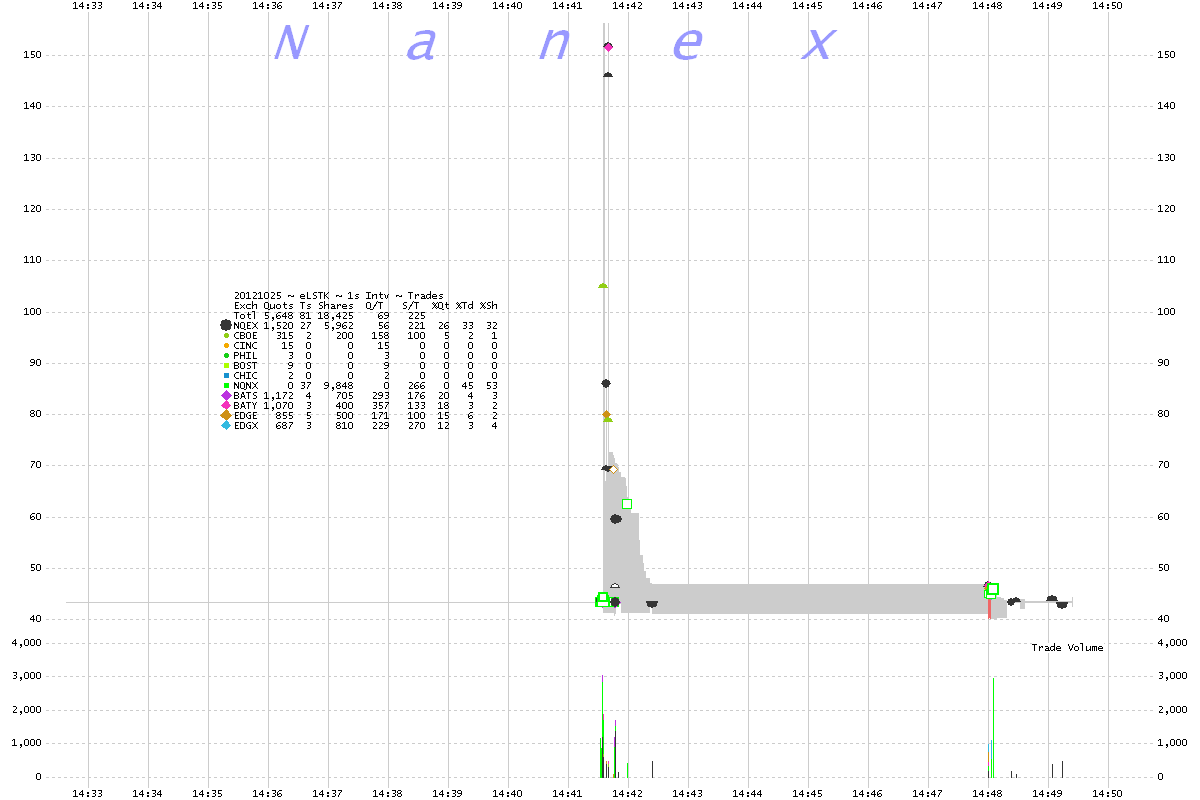Screen dimensions: 1200x800
Task: Select the black trade marker near price 146
Action: pyautogui.click(x=608, y=74)
